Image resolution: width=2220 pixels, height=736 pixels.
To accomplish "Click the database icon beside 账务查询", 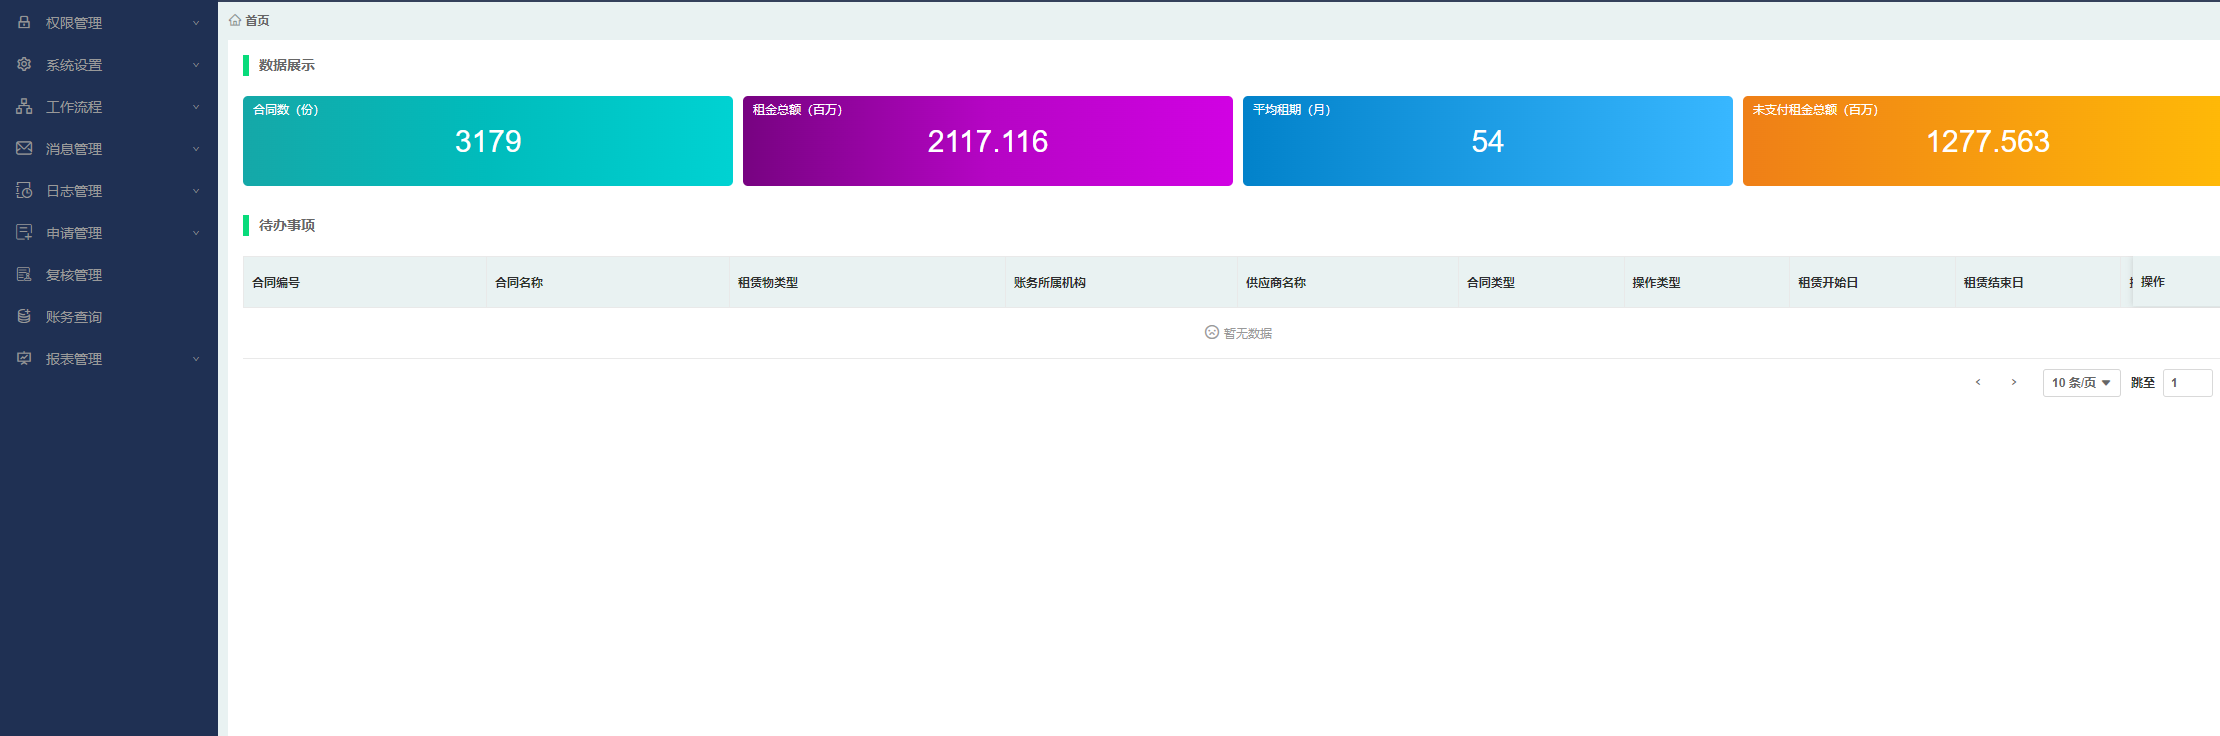I will (x=24, y=316).
